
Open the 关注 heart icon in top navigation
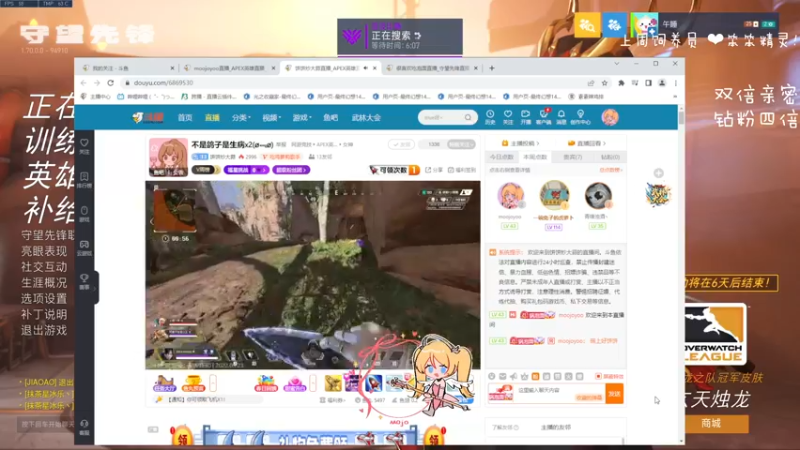pyautogui.click(x=508, y=117)
